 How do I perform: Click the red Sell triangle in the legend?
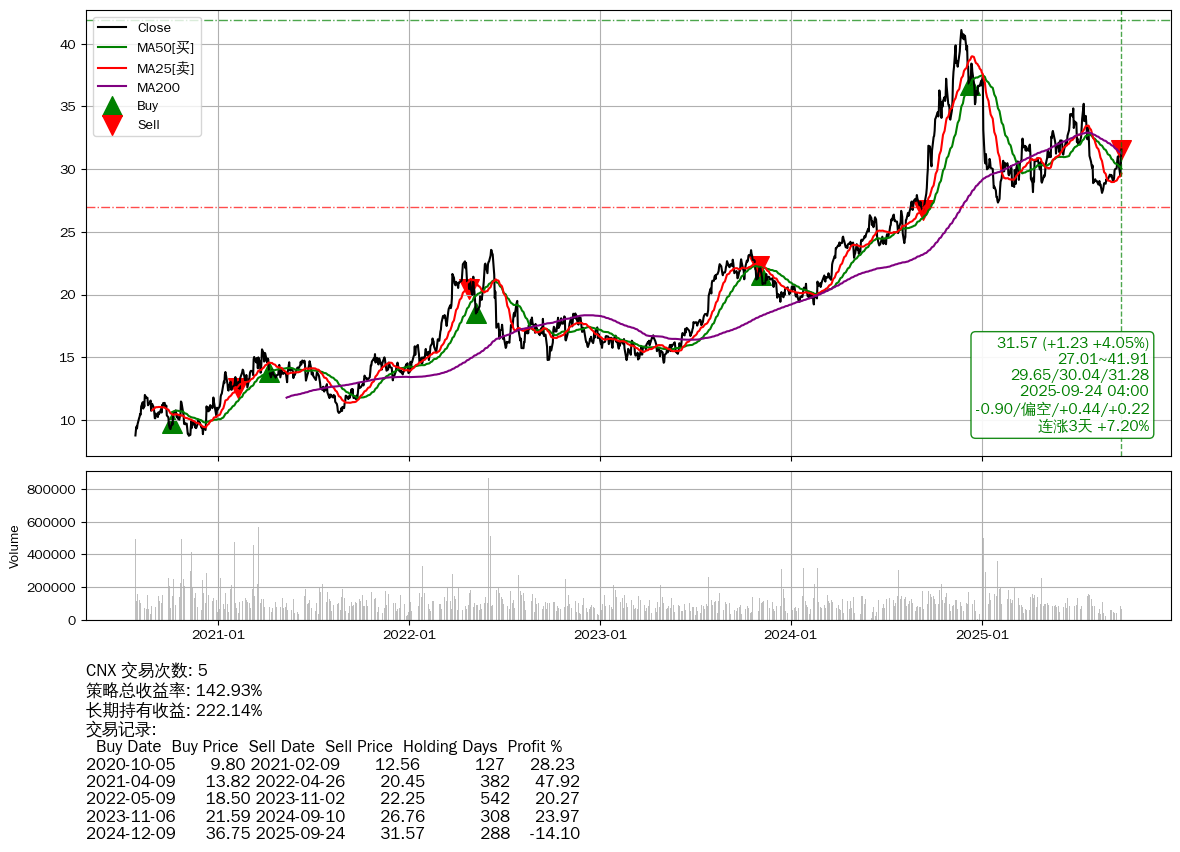tap(113, 125)
